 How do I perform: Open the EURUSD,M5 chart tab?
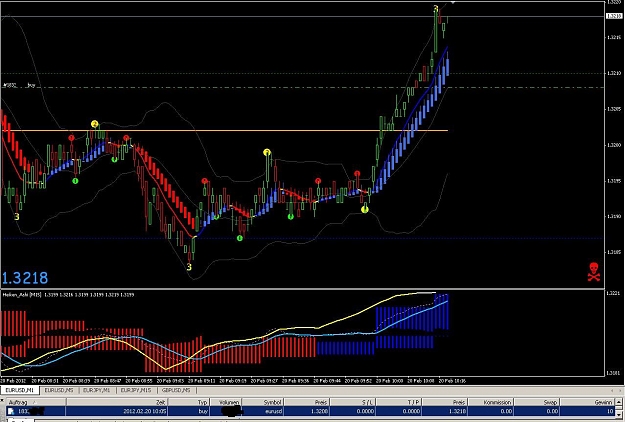pos(59,390)
